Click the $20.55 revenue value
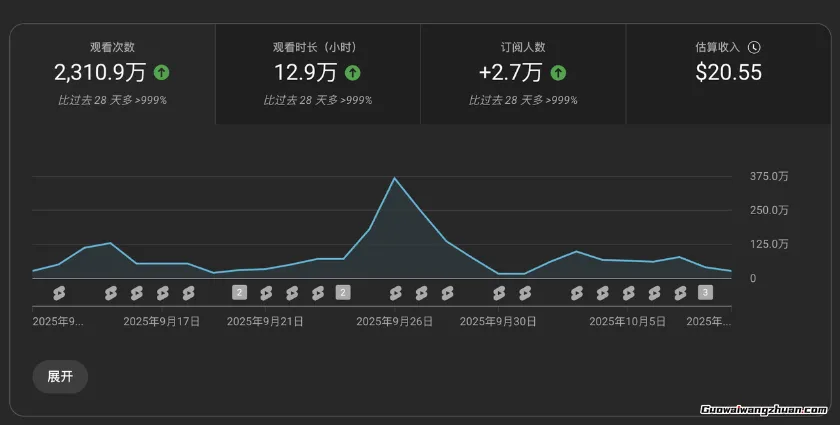The width and height of the screenshot is (840, 425). (729, 72)
